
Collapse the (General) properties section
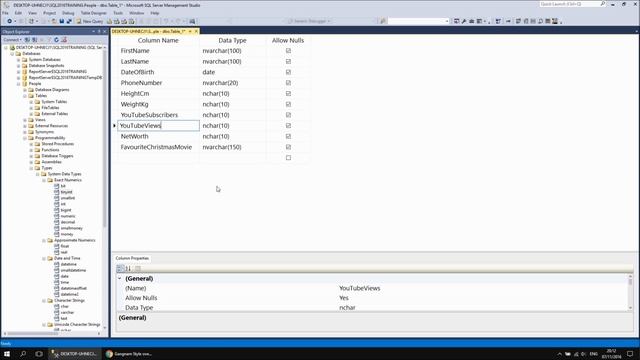pyautogui.click(x=120, y=278)
